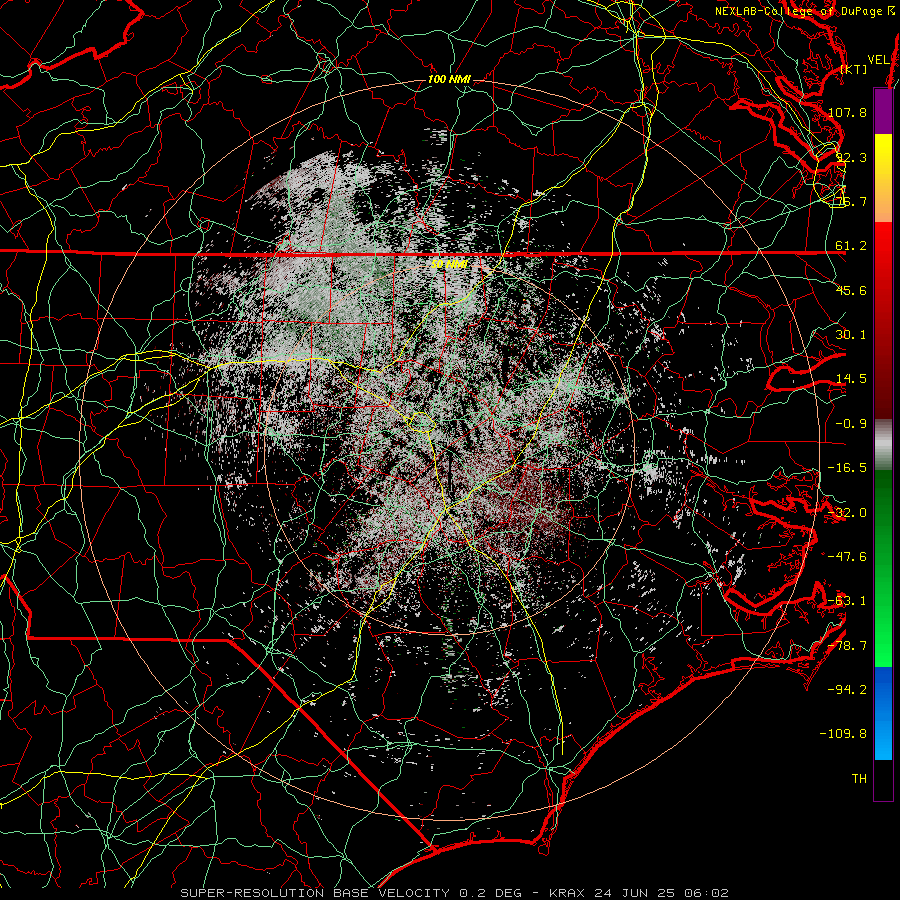Select the -109.8 velocity scale value
This screenshot has height=900, width=900.
[844, 734]
